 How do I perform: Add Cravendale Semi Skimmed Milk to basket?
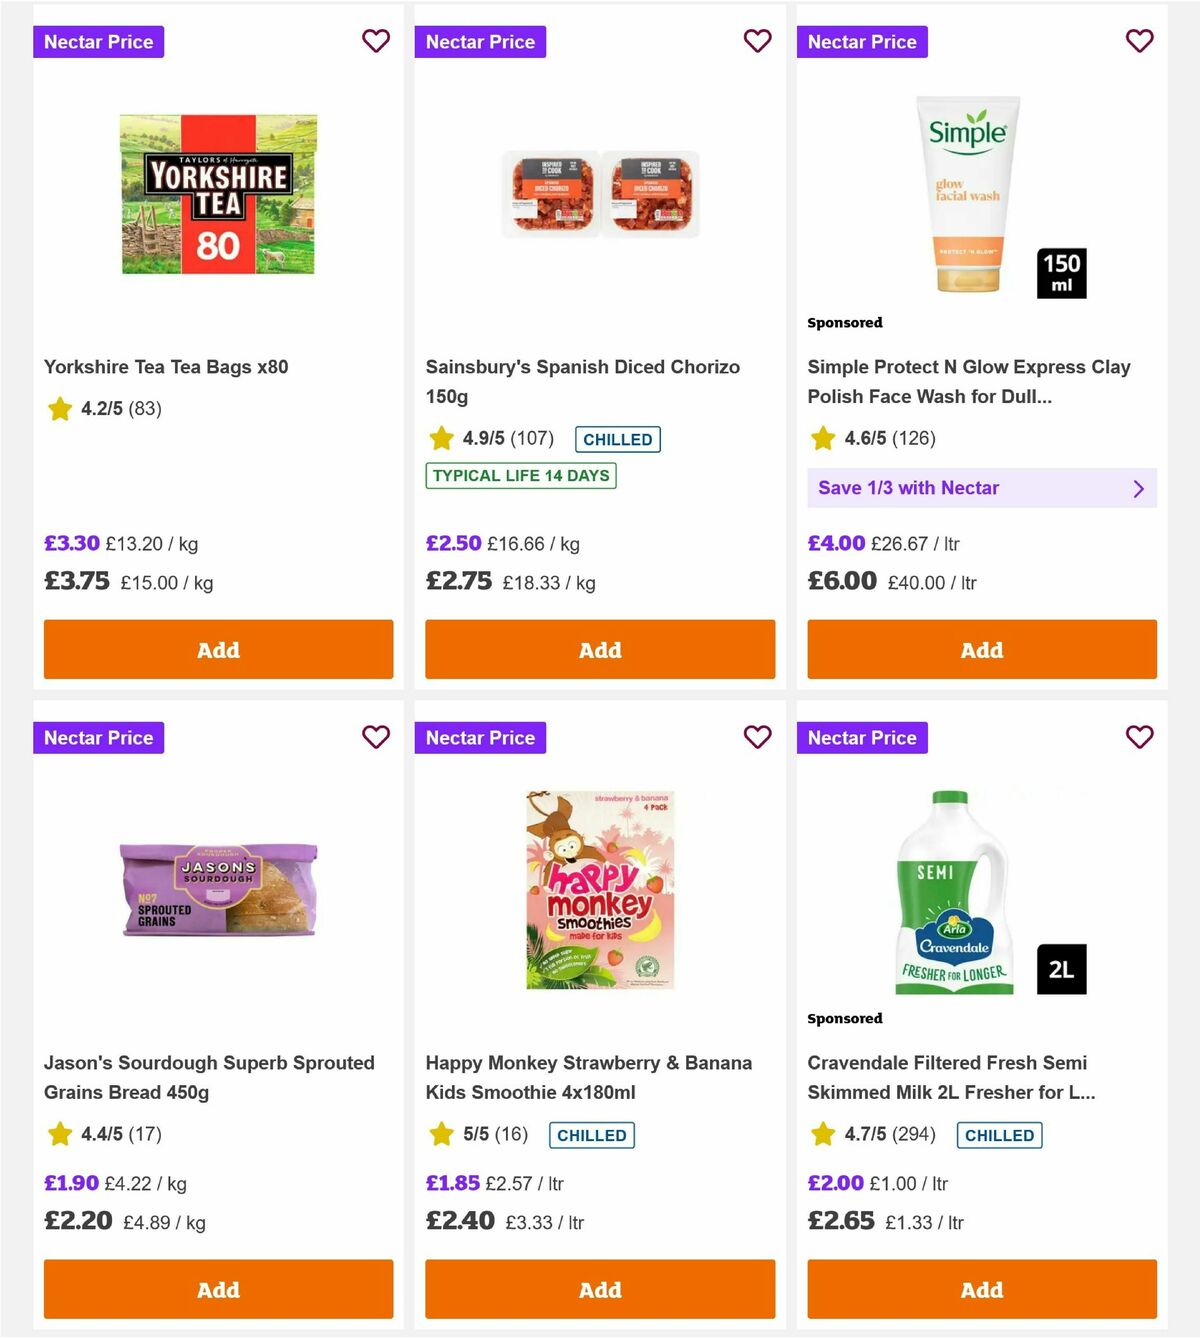point(982,1290)
